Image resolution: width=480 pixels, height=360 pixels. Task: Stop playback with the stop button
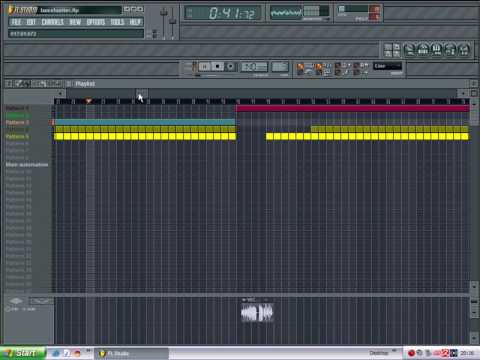click(218, 67)
